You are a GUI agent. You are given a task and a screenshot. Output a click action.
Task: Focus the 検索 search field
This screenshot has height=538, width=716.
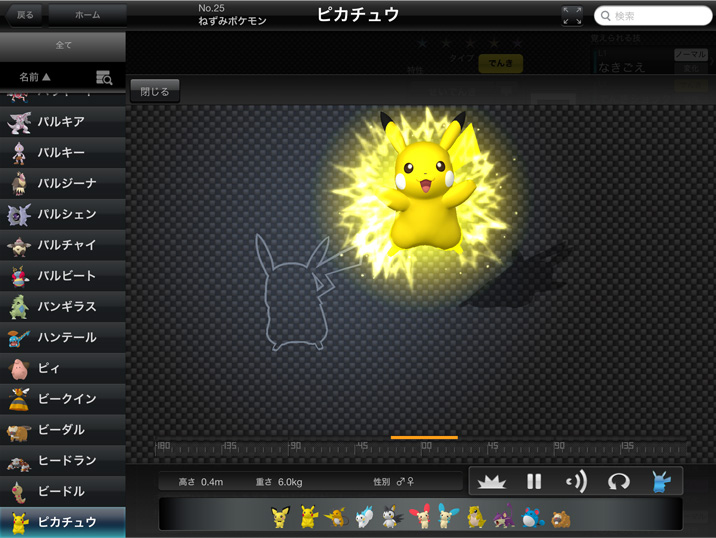click(653, 16)
